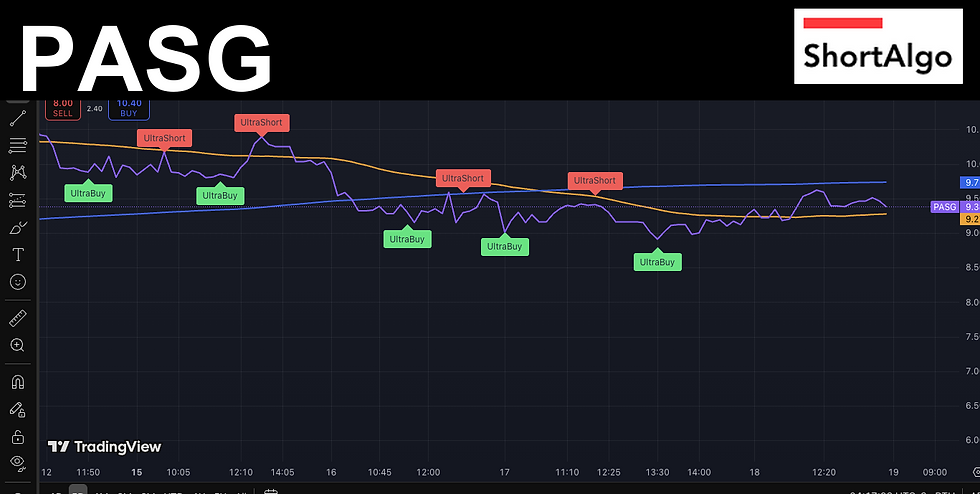Click the 2.40 spread value
Screen dimensions: 980x494
tap(94, 109)
